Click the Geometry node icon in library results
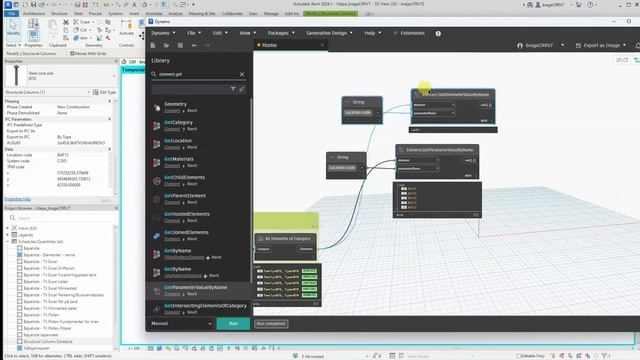 tap(157, 107)
